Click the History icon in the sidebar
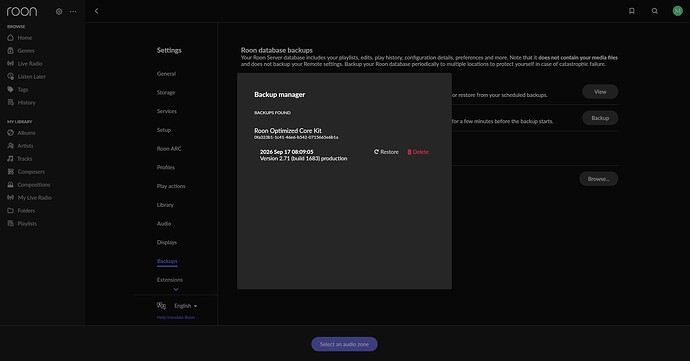The height and width of the screenshot is (361, 690). 11,103
